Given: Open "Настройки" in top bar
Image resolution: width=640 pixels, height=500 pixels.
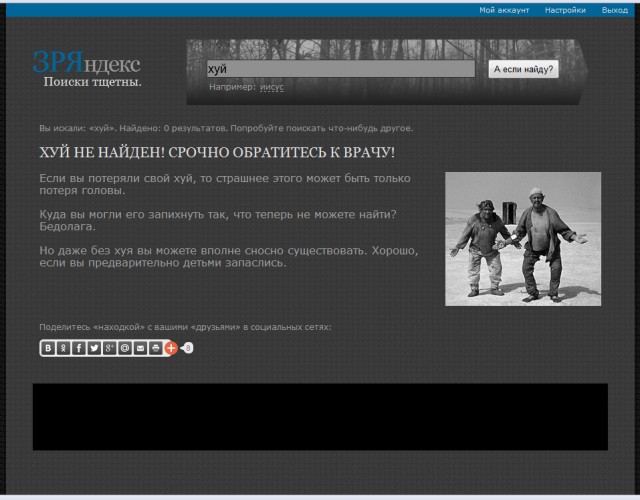Looking at the screenshot, I should tap(565, 10).
